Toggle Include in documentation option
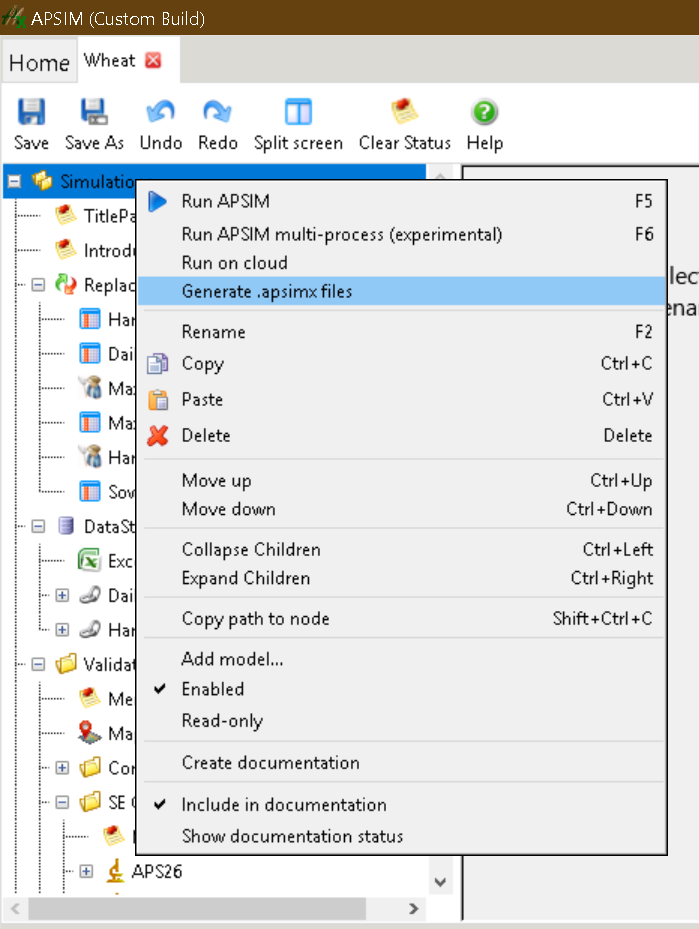This screenshot has height=929, width=699. point(402,805)
